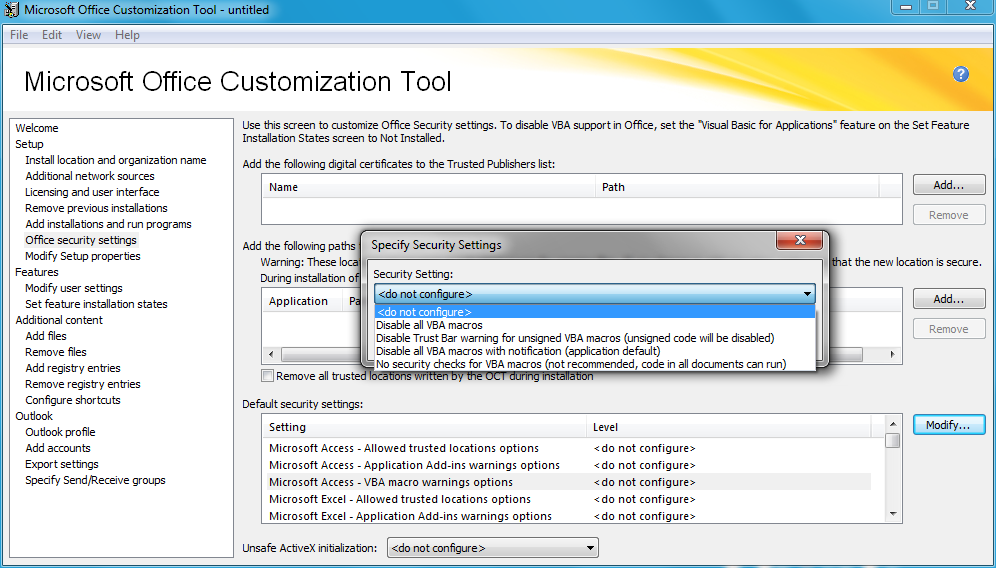Click the security settings list scrollbar down arrow
The width and height of the screenshot is (996, 568).
click(893, 514)
